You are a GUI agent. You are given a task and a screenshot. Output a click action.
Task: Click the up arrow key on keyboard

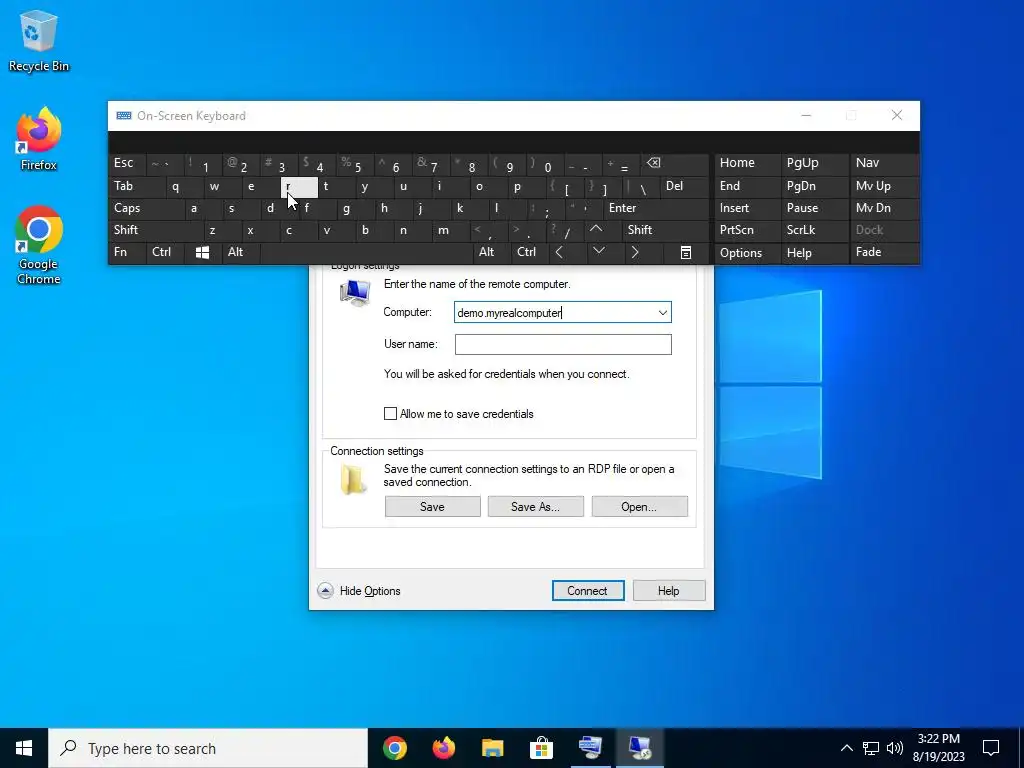(596, 230)
